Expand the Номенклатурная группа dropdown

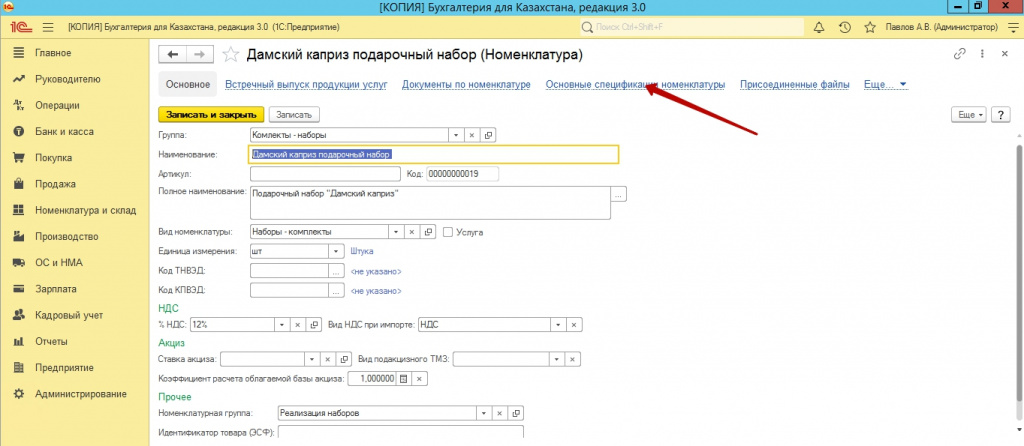(x=483, y=413)
